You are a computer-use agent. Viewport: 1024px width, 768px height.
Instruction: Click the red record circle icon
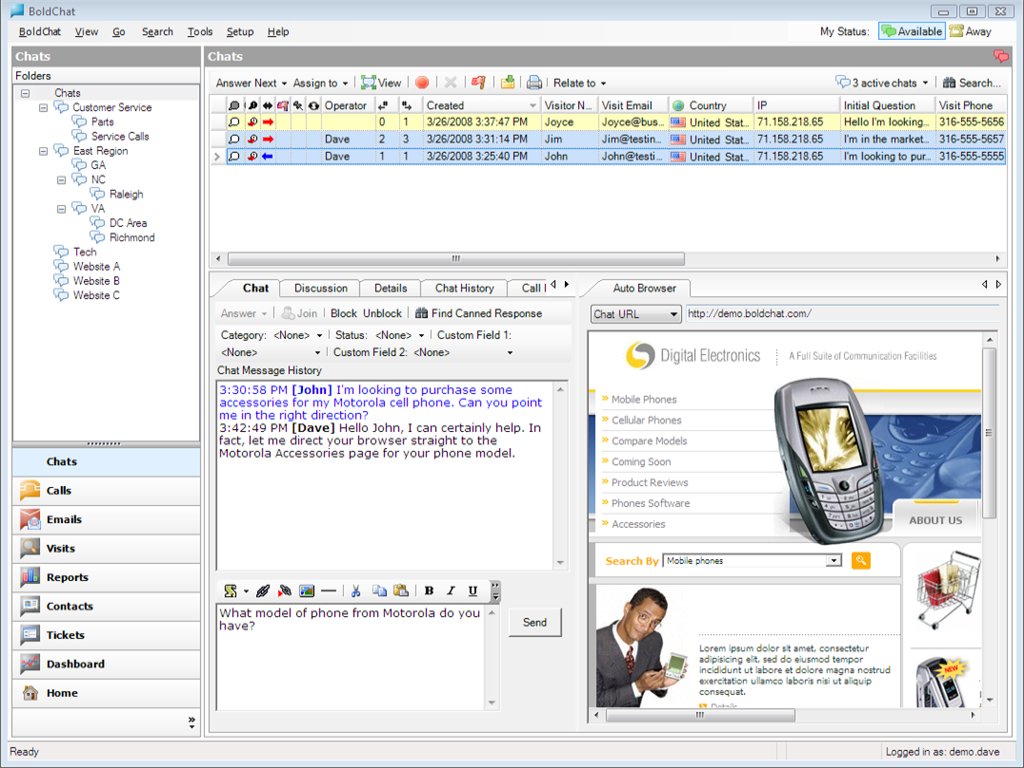[422, 83]
